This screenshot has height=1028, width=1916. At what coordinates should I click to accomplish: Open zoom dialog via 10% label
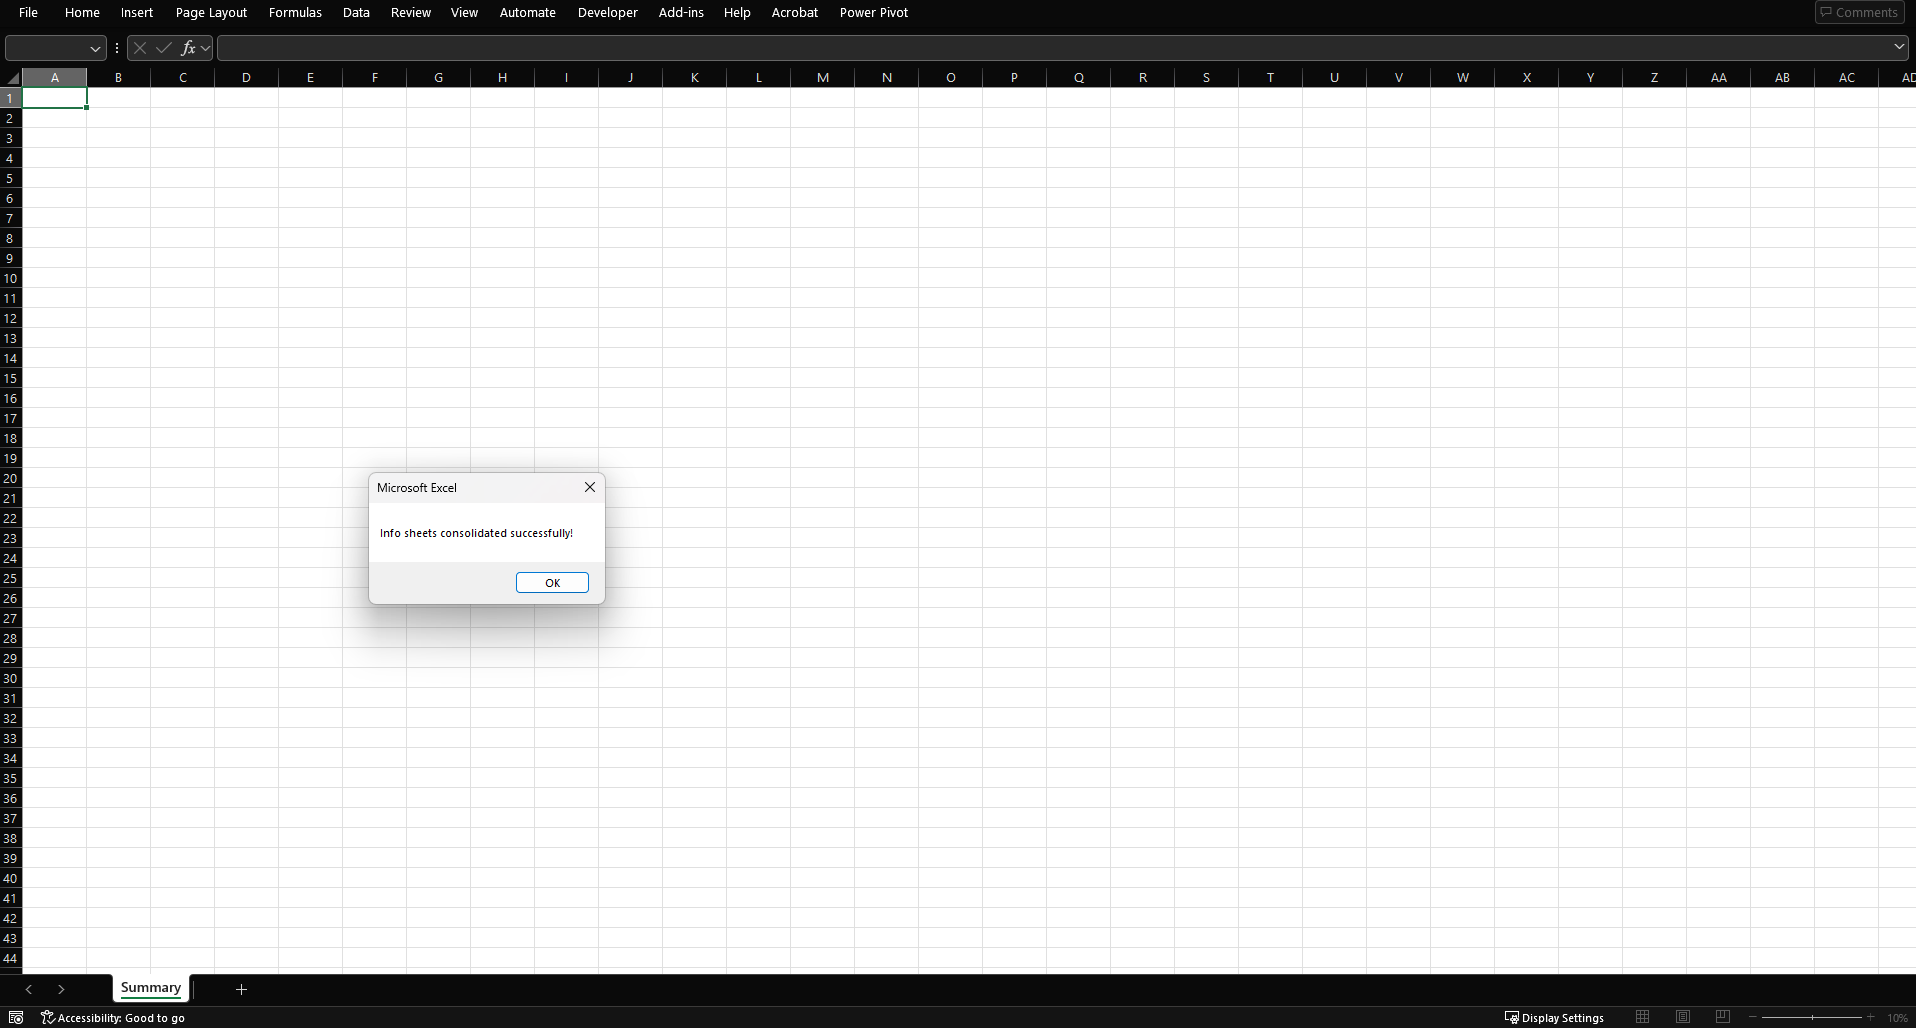click(x=1897, y=1018)
